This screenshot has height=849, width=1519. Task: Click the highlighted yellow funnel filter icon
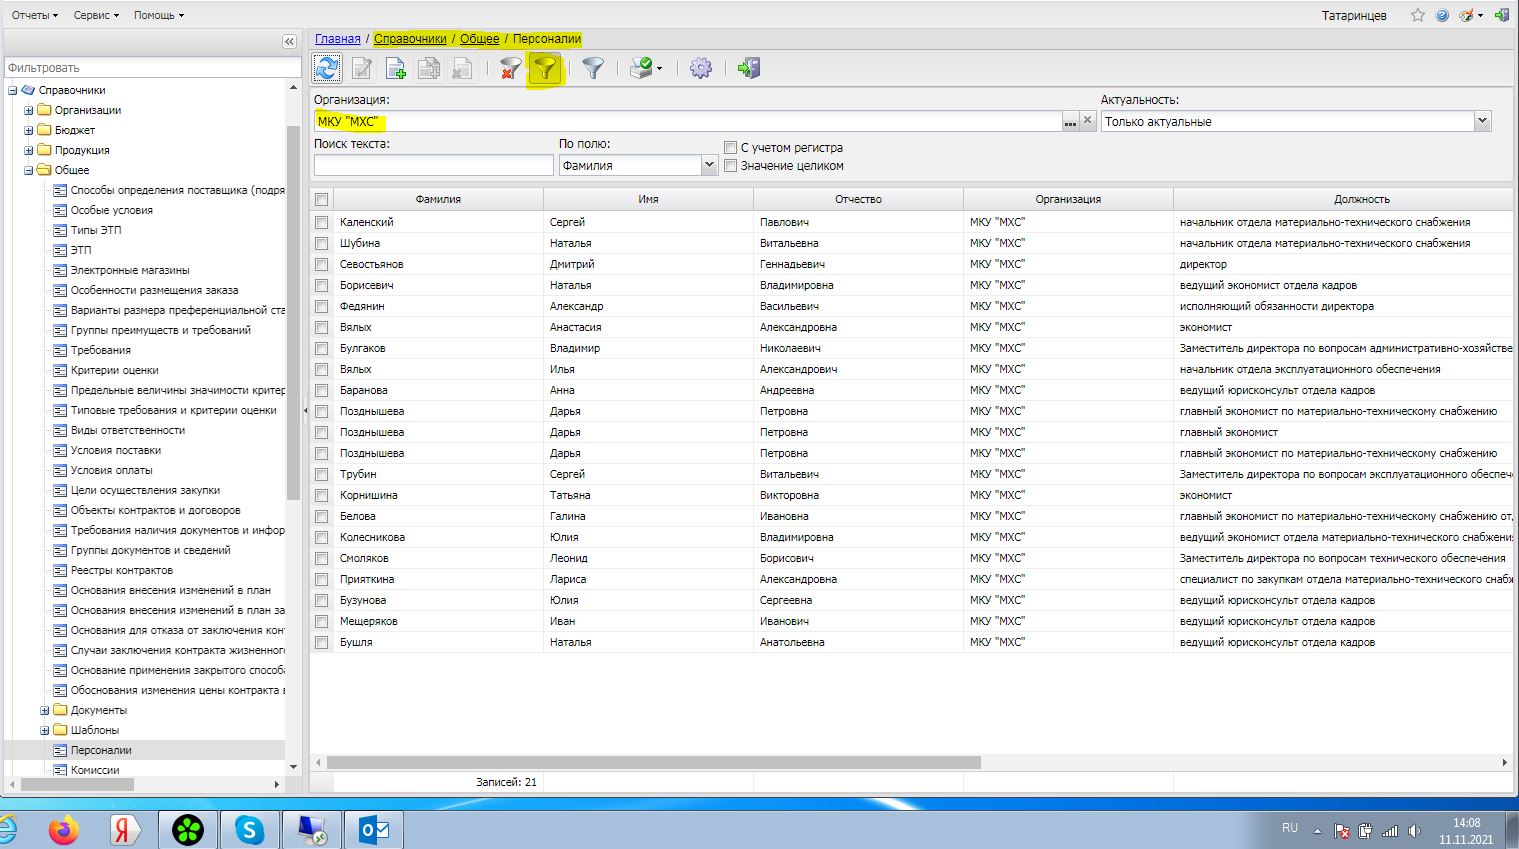coord(545,68)
